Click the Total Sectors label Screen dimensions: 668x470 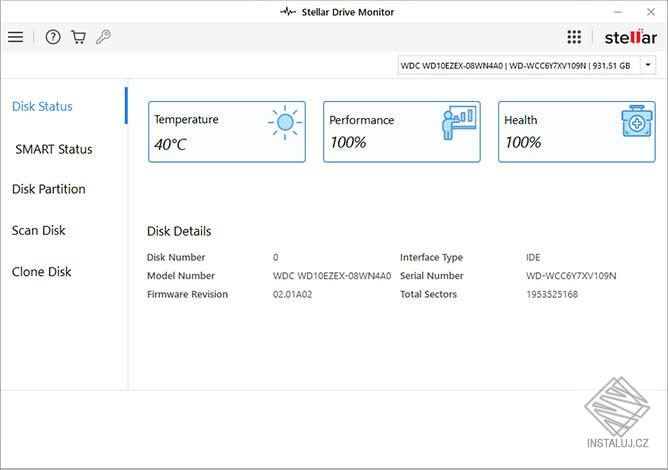(428, 294)
